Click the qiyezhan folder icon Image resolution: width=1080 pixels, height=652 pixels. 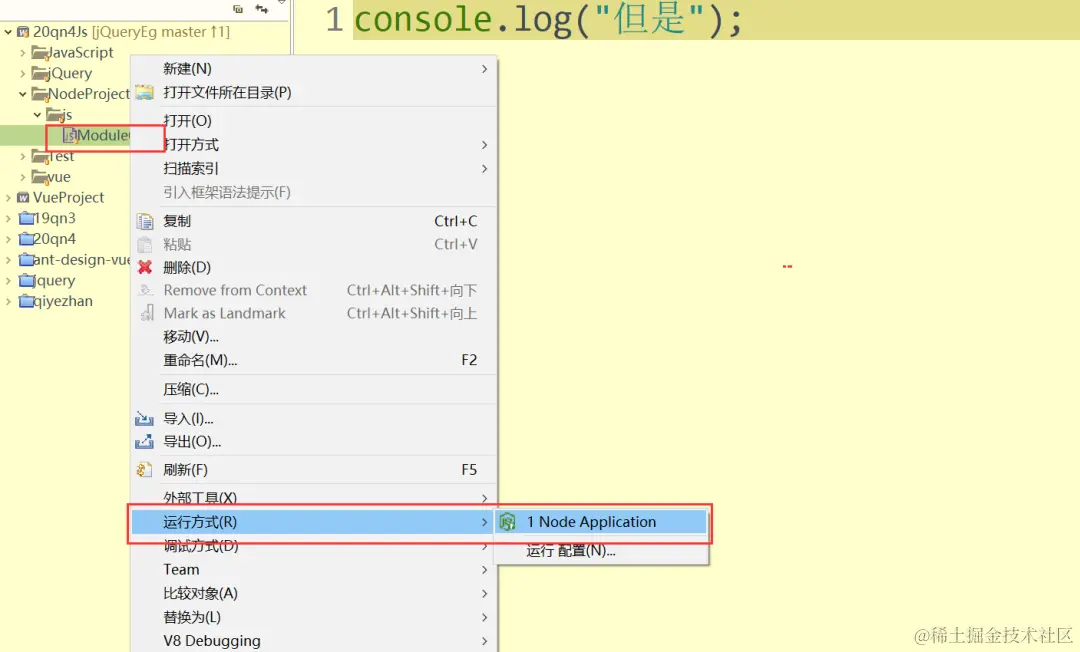[26, 301]
